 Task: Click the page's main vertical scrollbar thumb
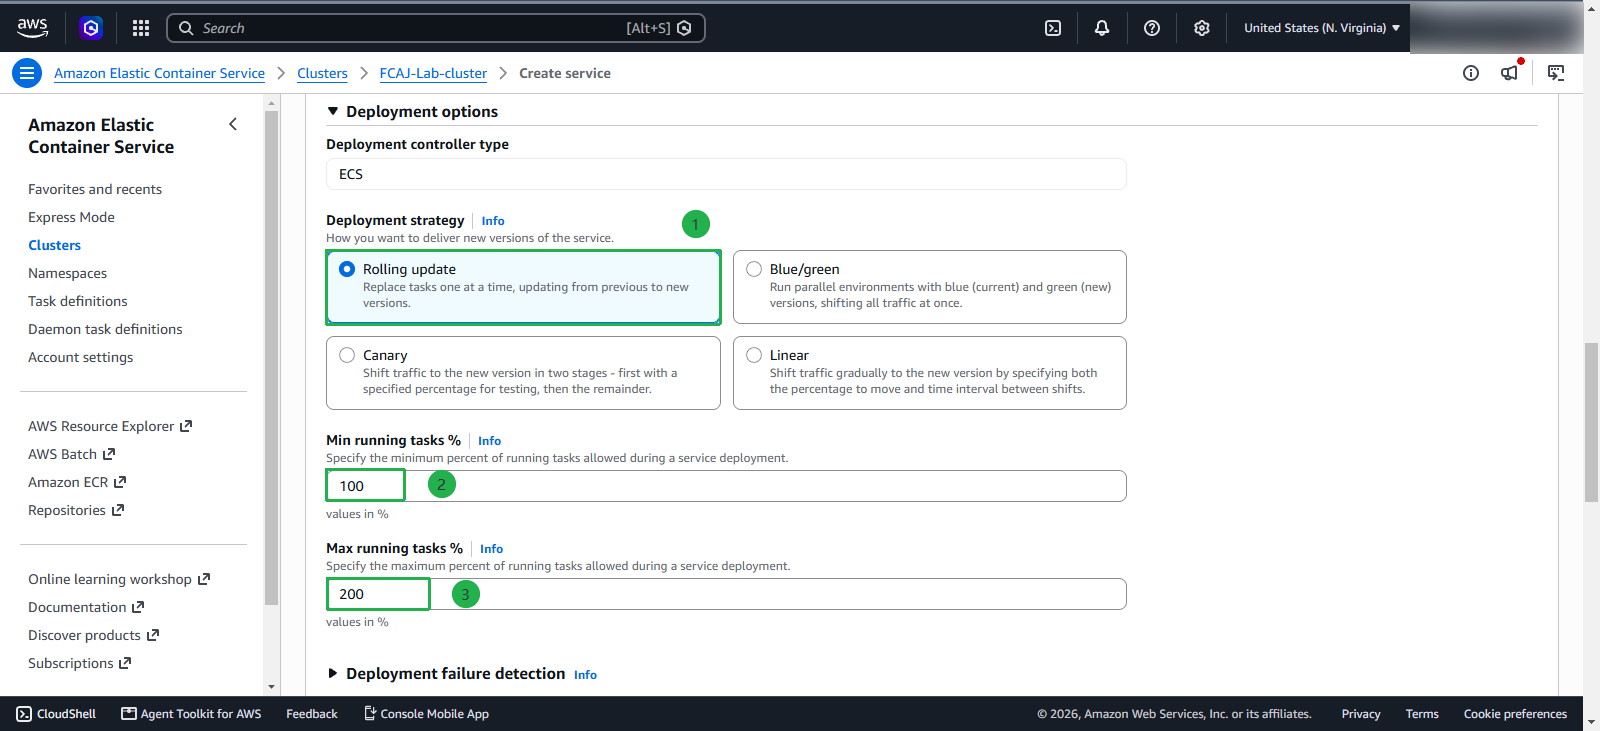tap(1591, 422)
